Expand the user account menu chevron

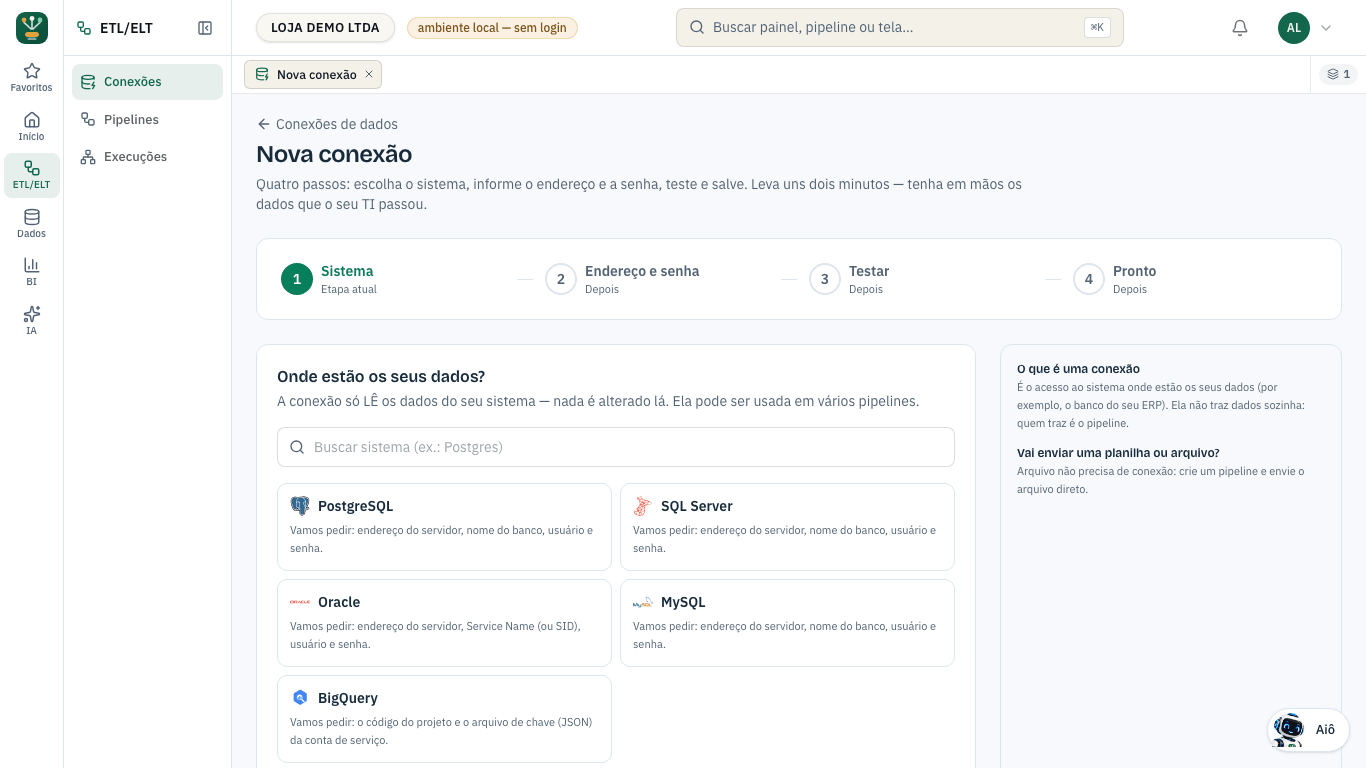click(1326, 28)
